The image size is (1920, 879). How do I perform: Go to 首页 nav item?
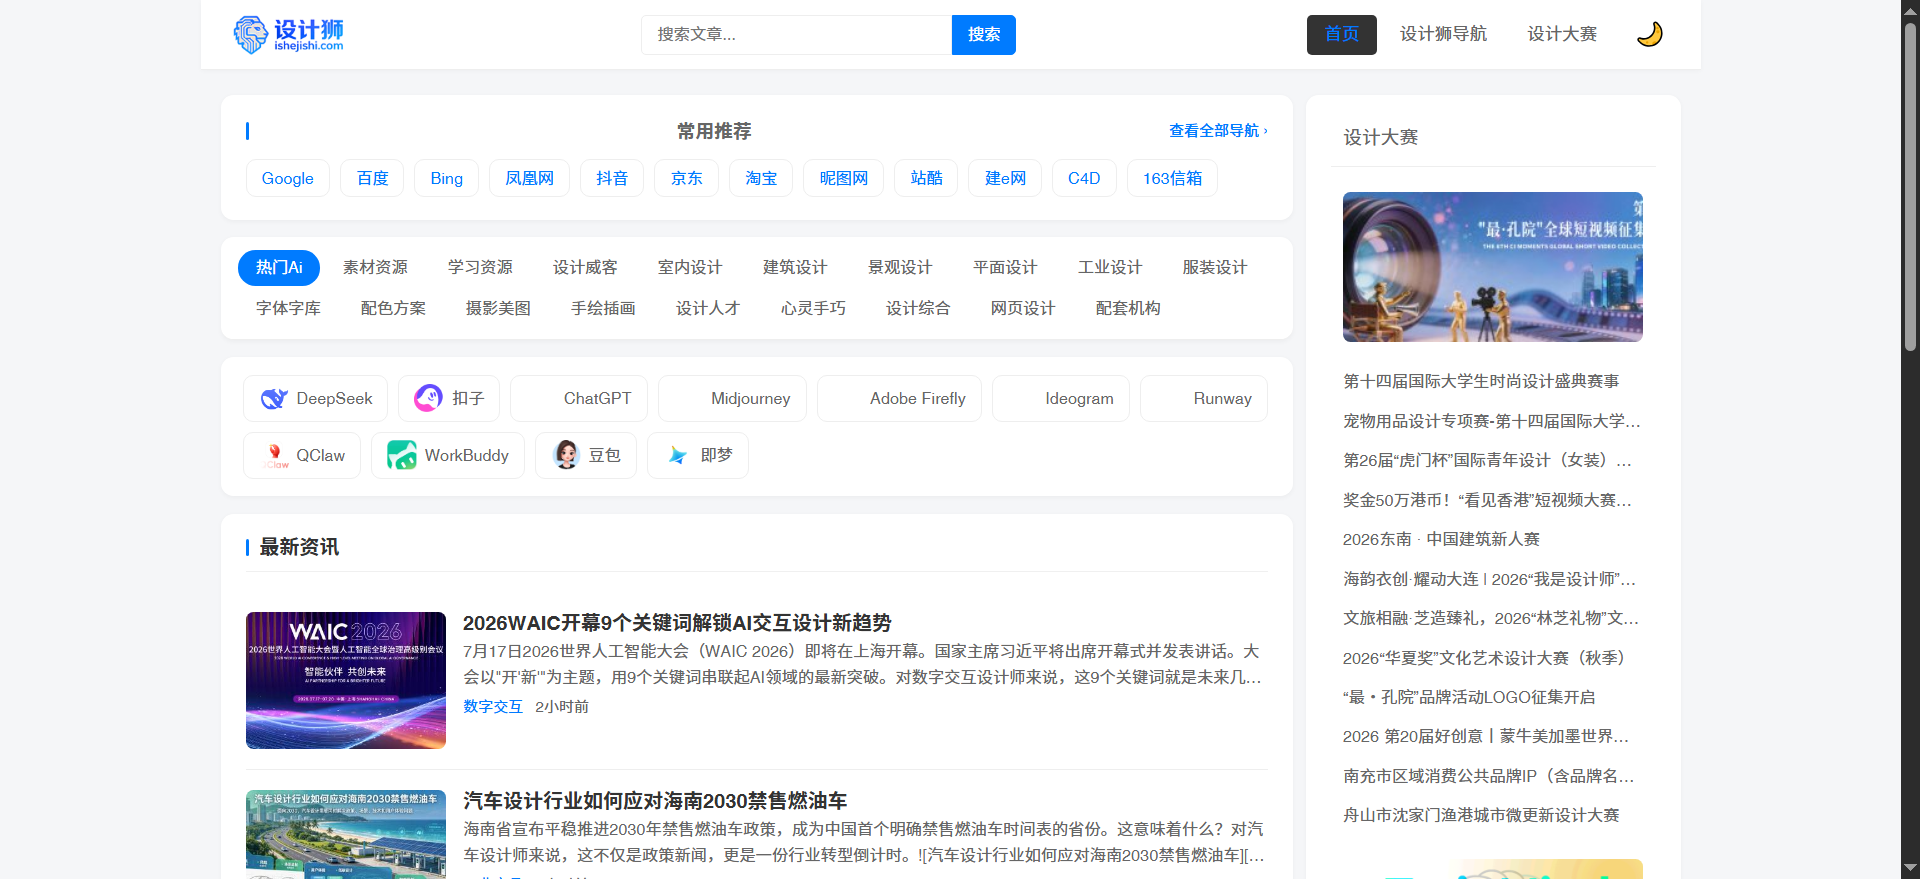(1342, 34)
